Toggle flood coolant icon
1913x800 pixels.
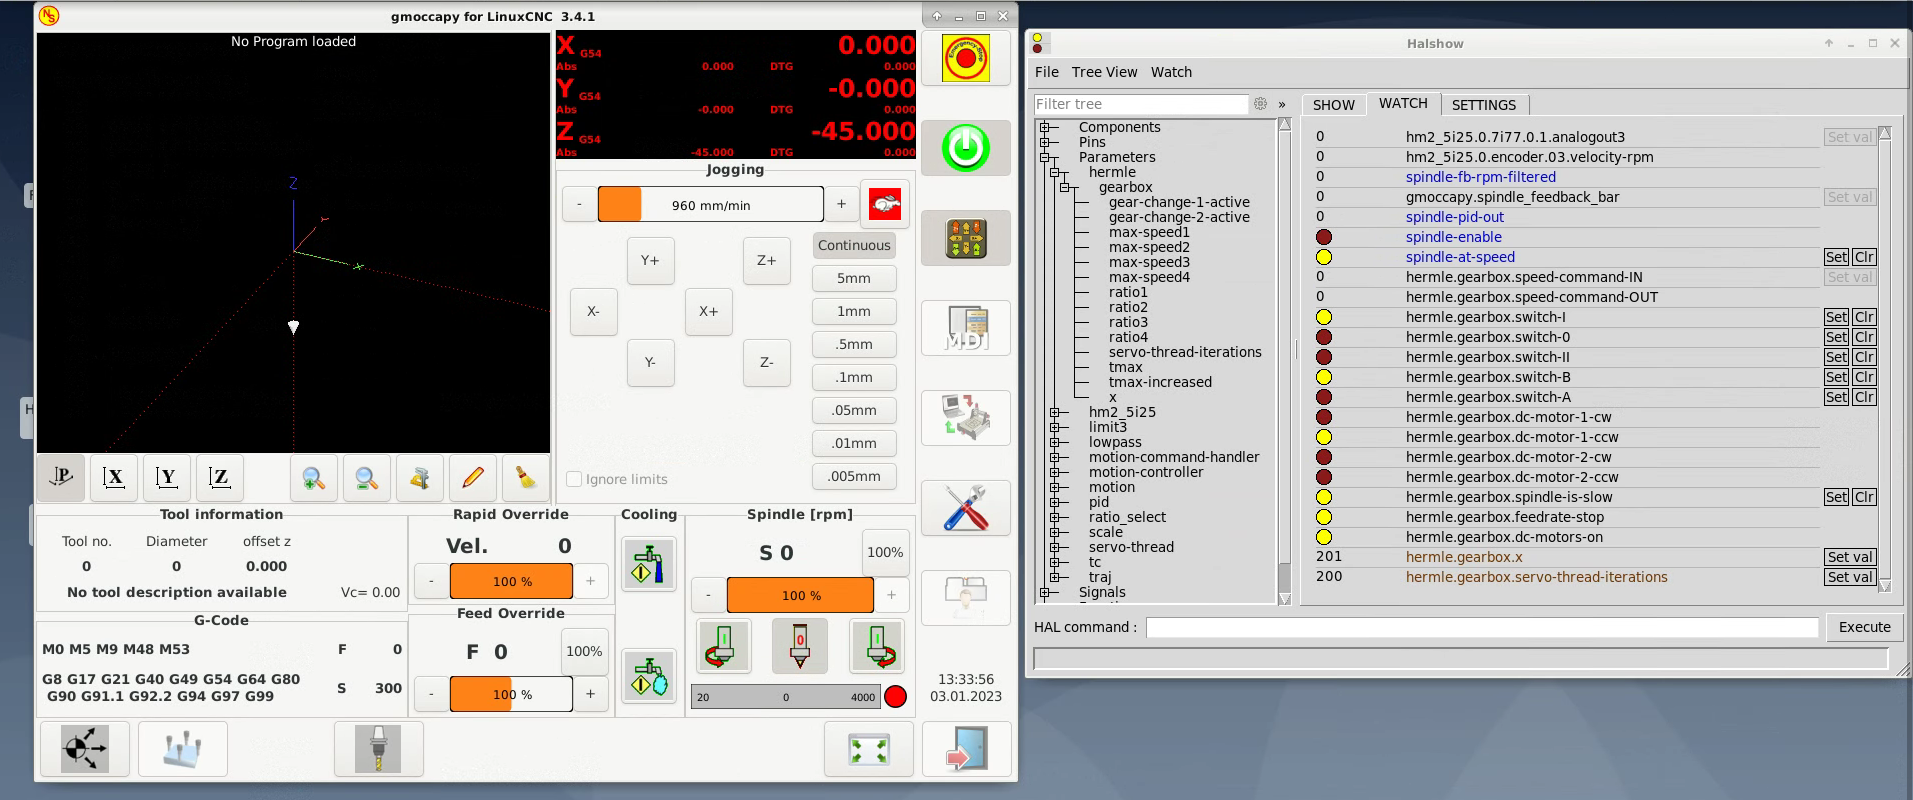[649, 565]
